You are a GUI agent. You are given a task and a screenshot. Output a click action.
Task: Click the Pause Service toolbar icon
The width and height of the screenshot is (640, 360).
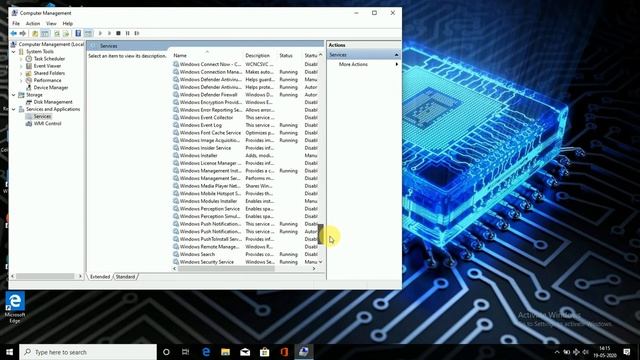pos(127,33)
